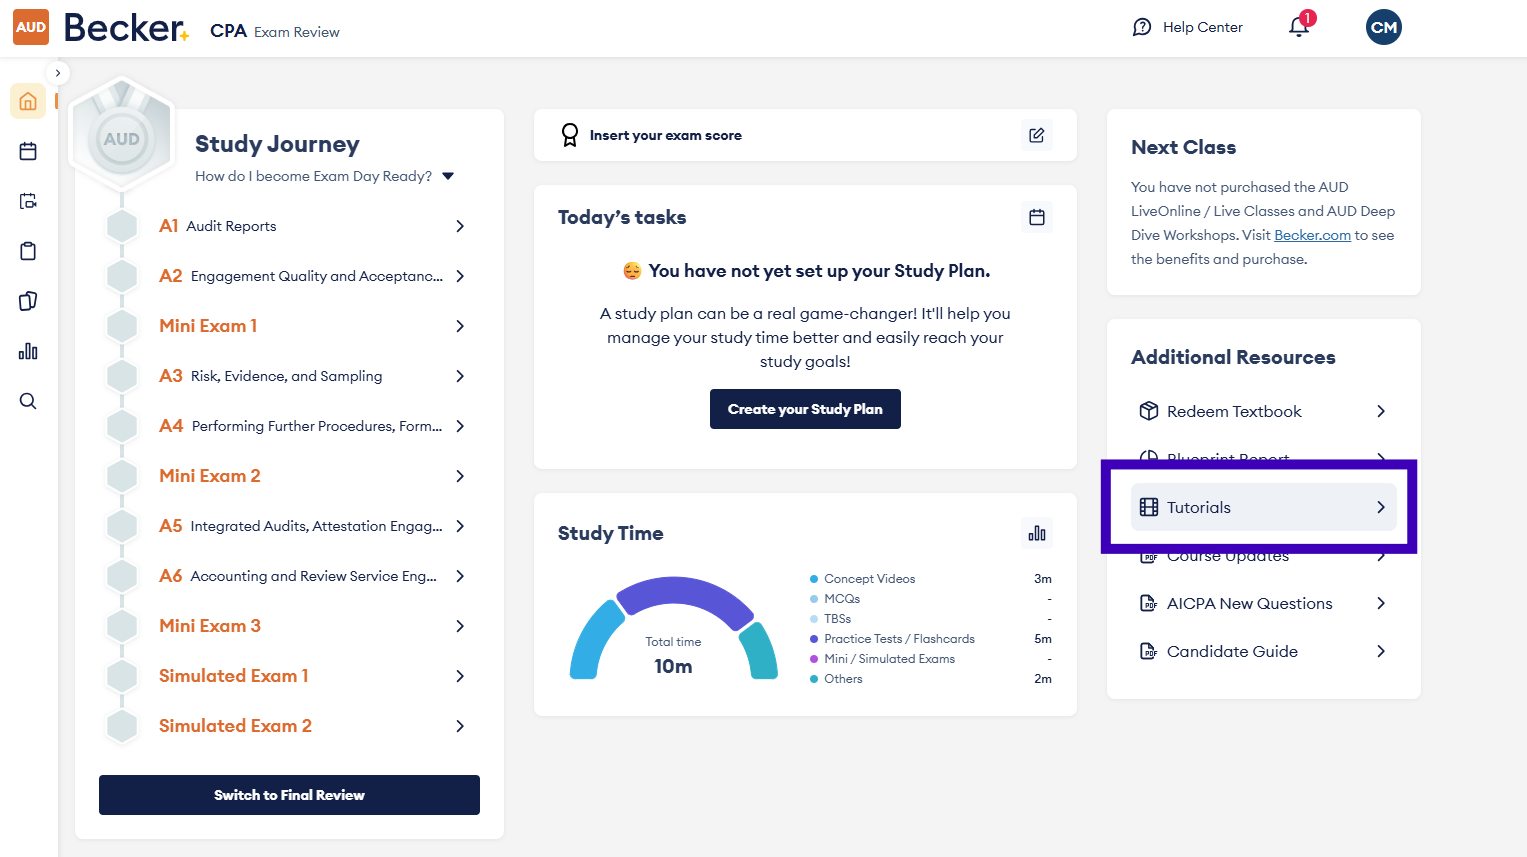Expand 'How do I become Exam Day Ready?' dropdown
Viewport: 1527px width, 857px height.
[x=448, y=176]
